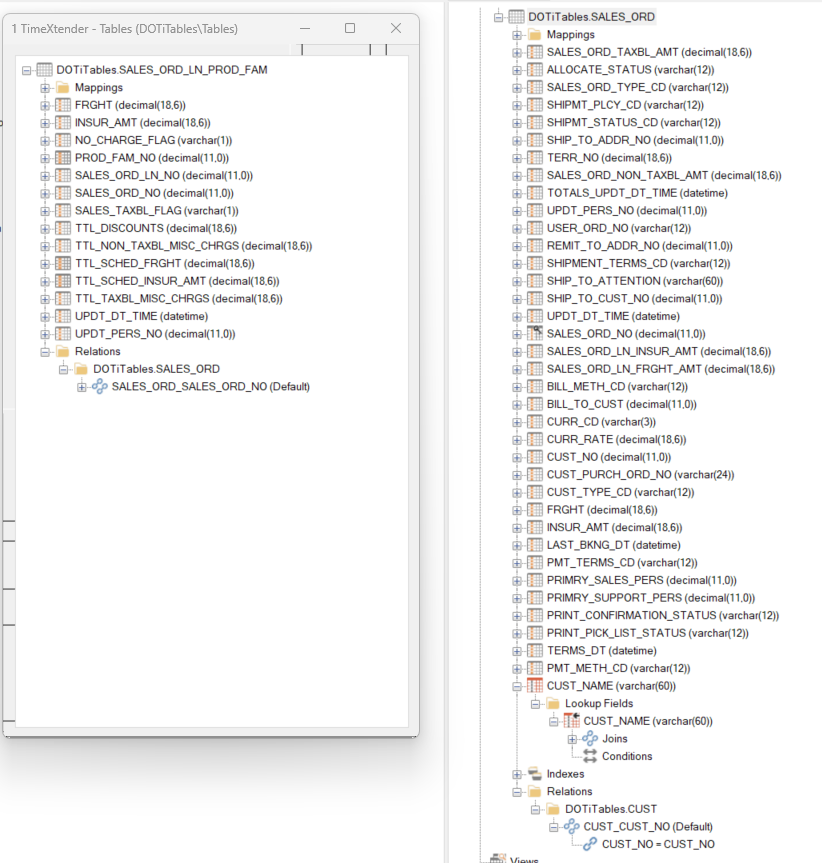The width and height of the screenshot is (822, 863).
Task: Click the field icon next to NO_CHARGE_FLAG
Action: 63,140
